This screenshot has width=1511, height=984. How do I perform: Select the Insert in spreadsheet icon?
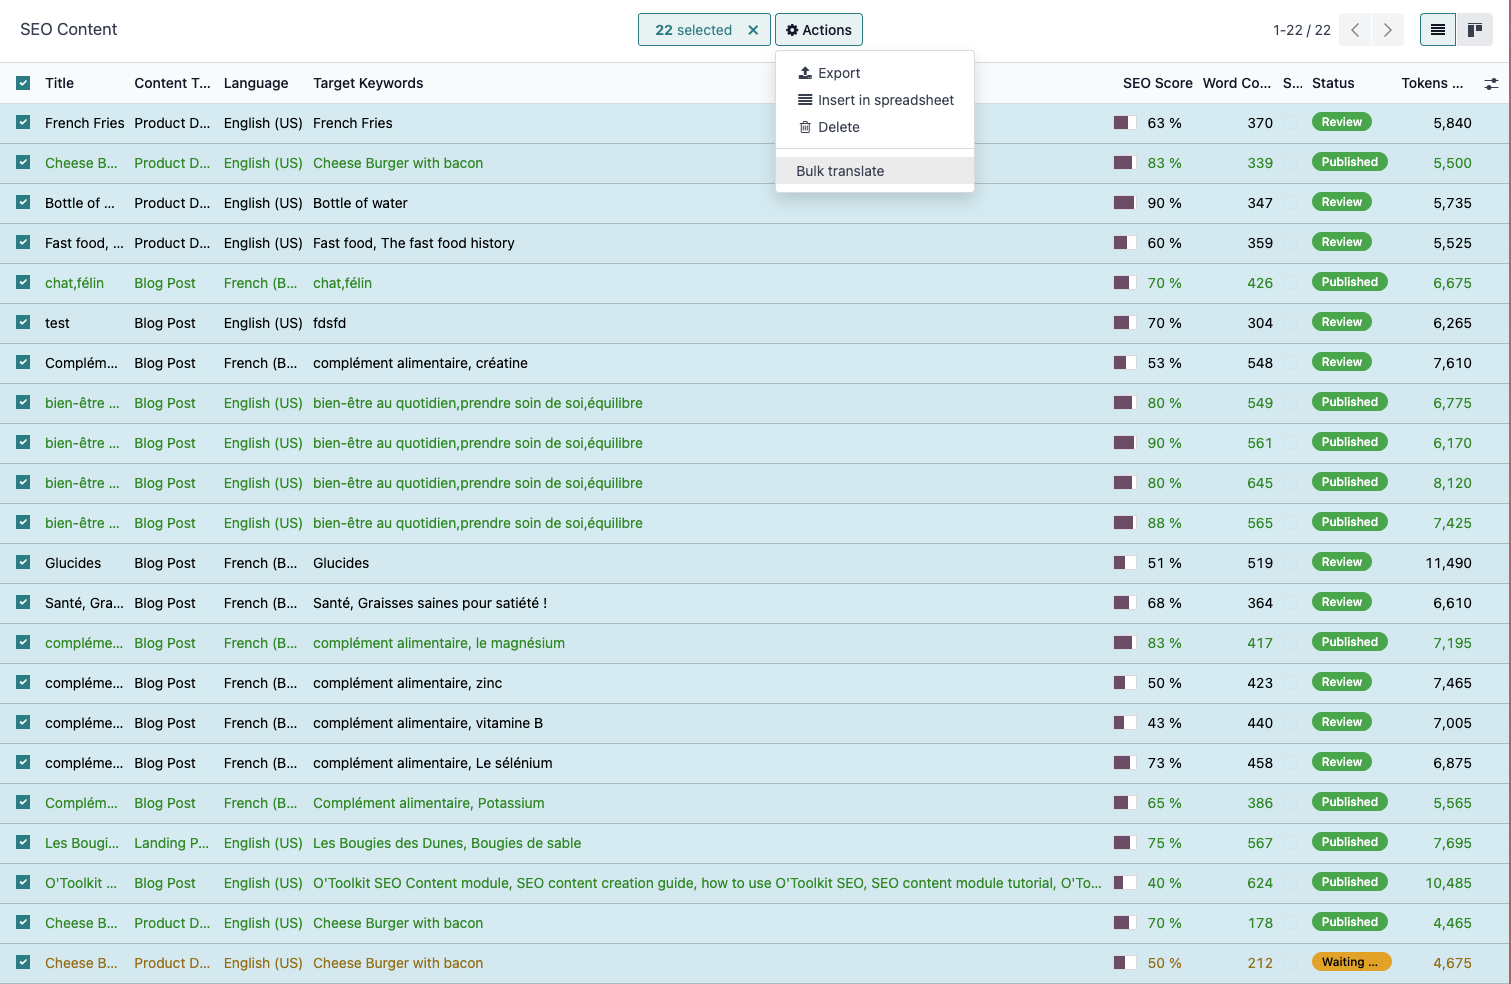point(806,100)
